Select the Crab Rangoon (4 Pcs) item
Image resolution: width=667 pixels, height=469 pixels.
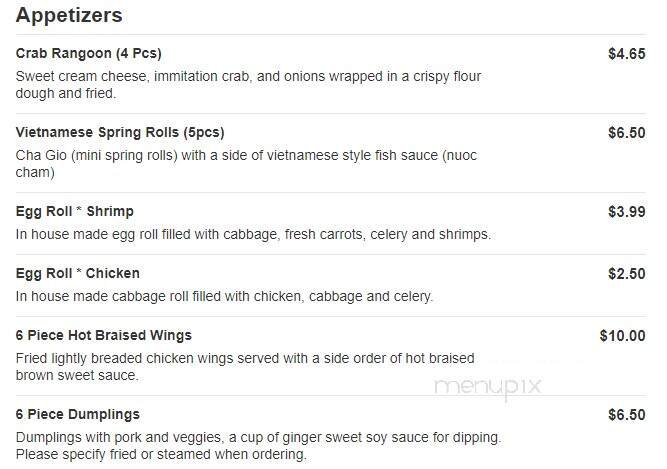coord(89,54)
